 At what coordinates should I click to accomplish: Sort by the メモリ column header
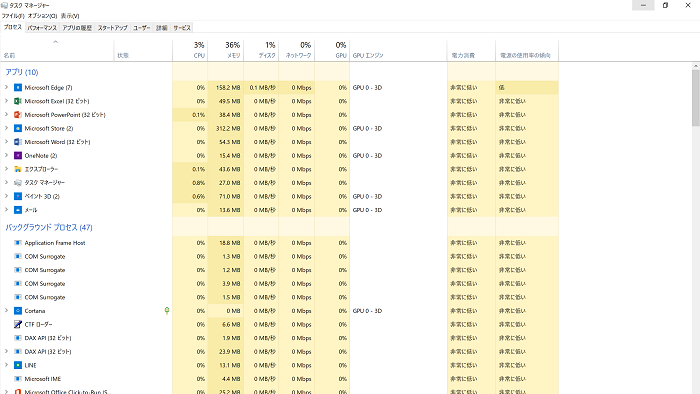point(225,50)
